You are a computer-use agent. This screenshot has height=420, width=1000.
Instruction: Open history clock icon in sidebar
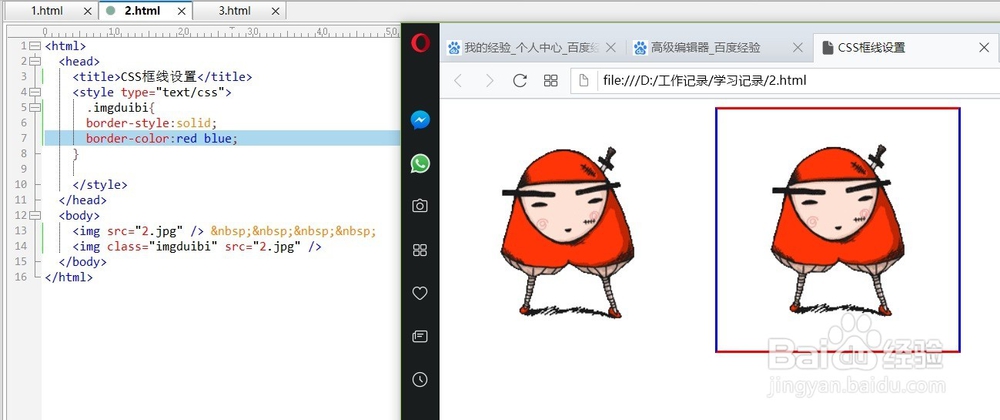click(420, 379)
